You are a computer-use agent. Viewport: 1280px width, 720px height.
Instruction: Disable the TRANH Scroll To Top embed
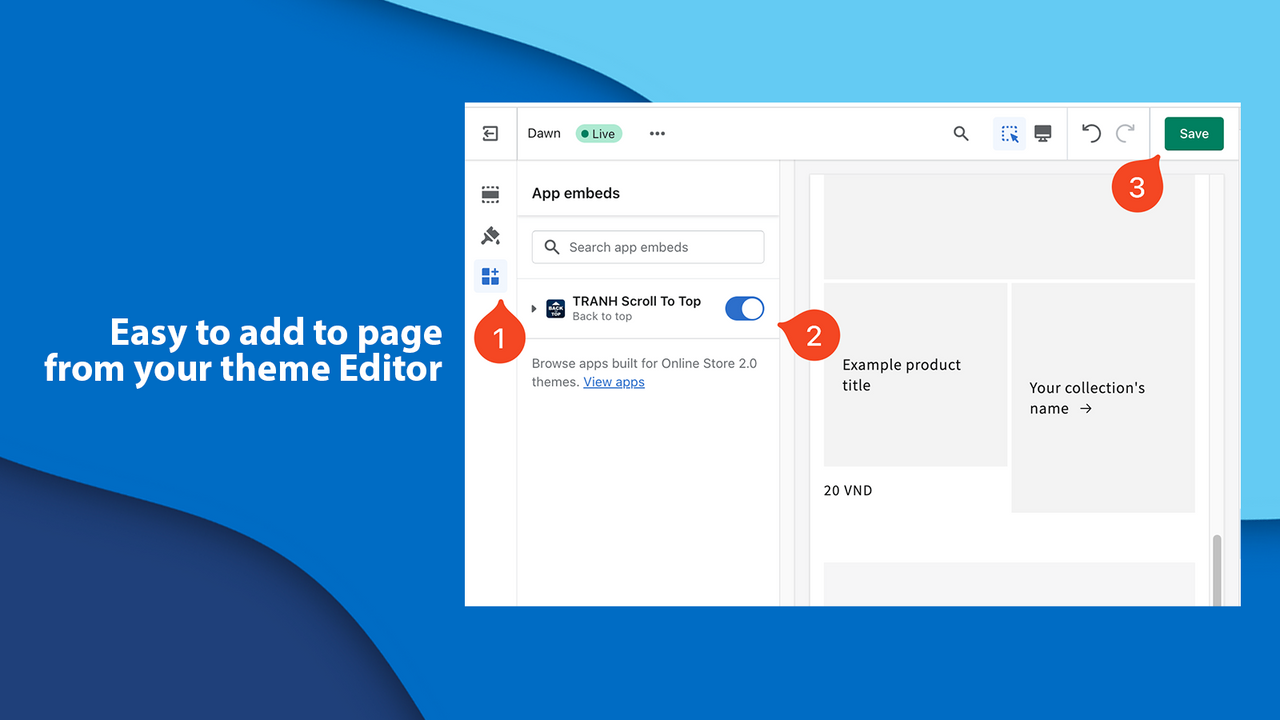pyautogui.click(x=744, y=308)
